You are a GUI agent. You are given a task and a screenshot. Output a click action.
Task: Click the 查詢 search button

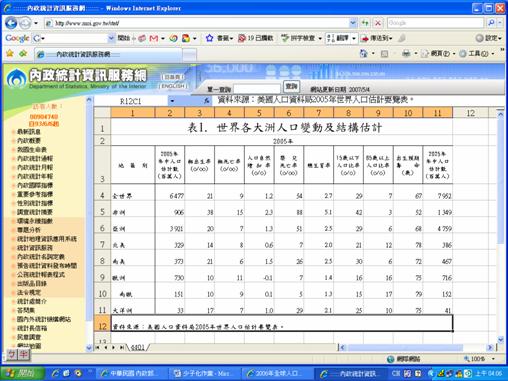(x=291, y=87)
